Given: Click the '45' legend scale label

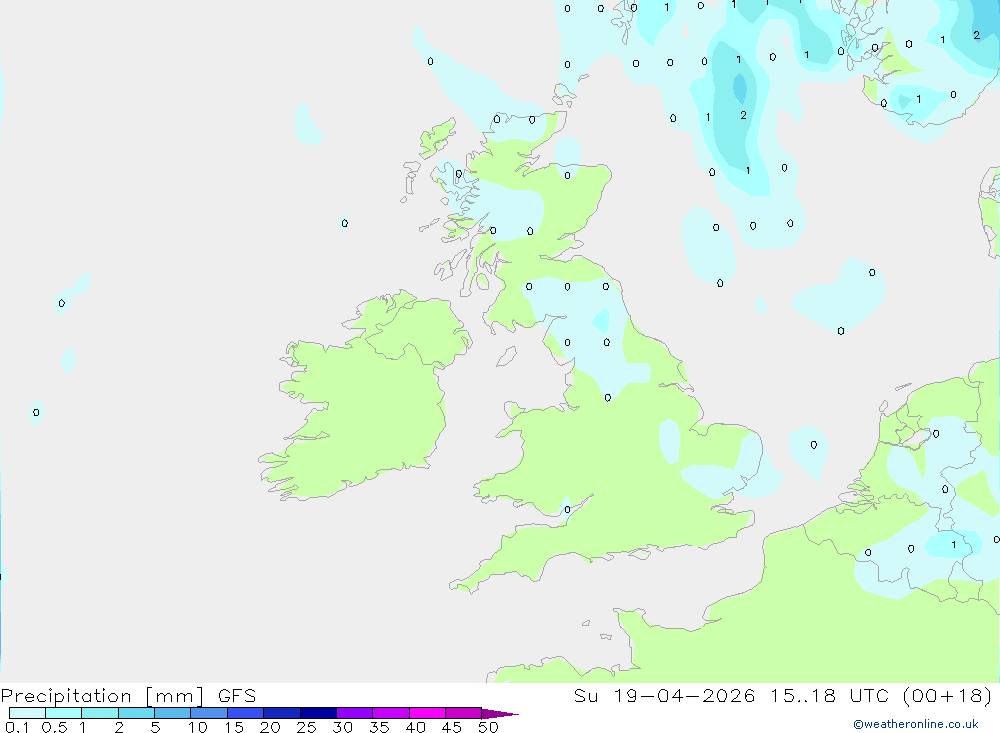Looking at the screenshot, I should 452,727.
